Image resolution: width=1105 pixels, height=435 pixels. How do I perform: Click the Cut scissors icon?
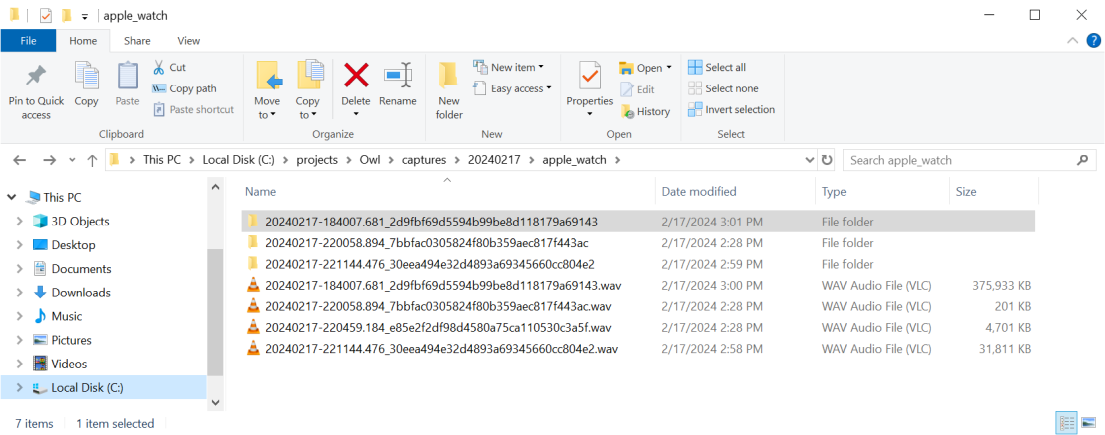tap(159, 68)
